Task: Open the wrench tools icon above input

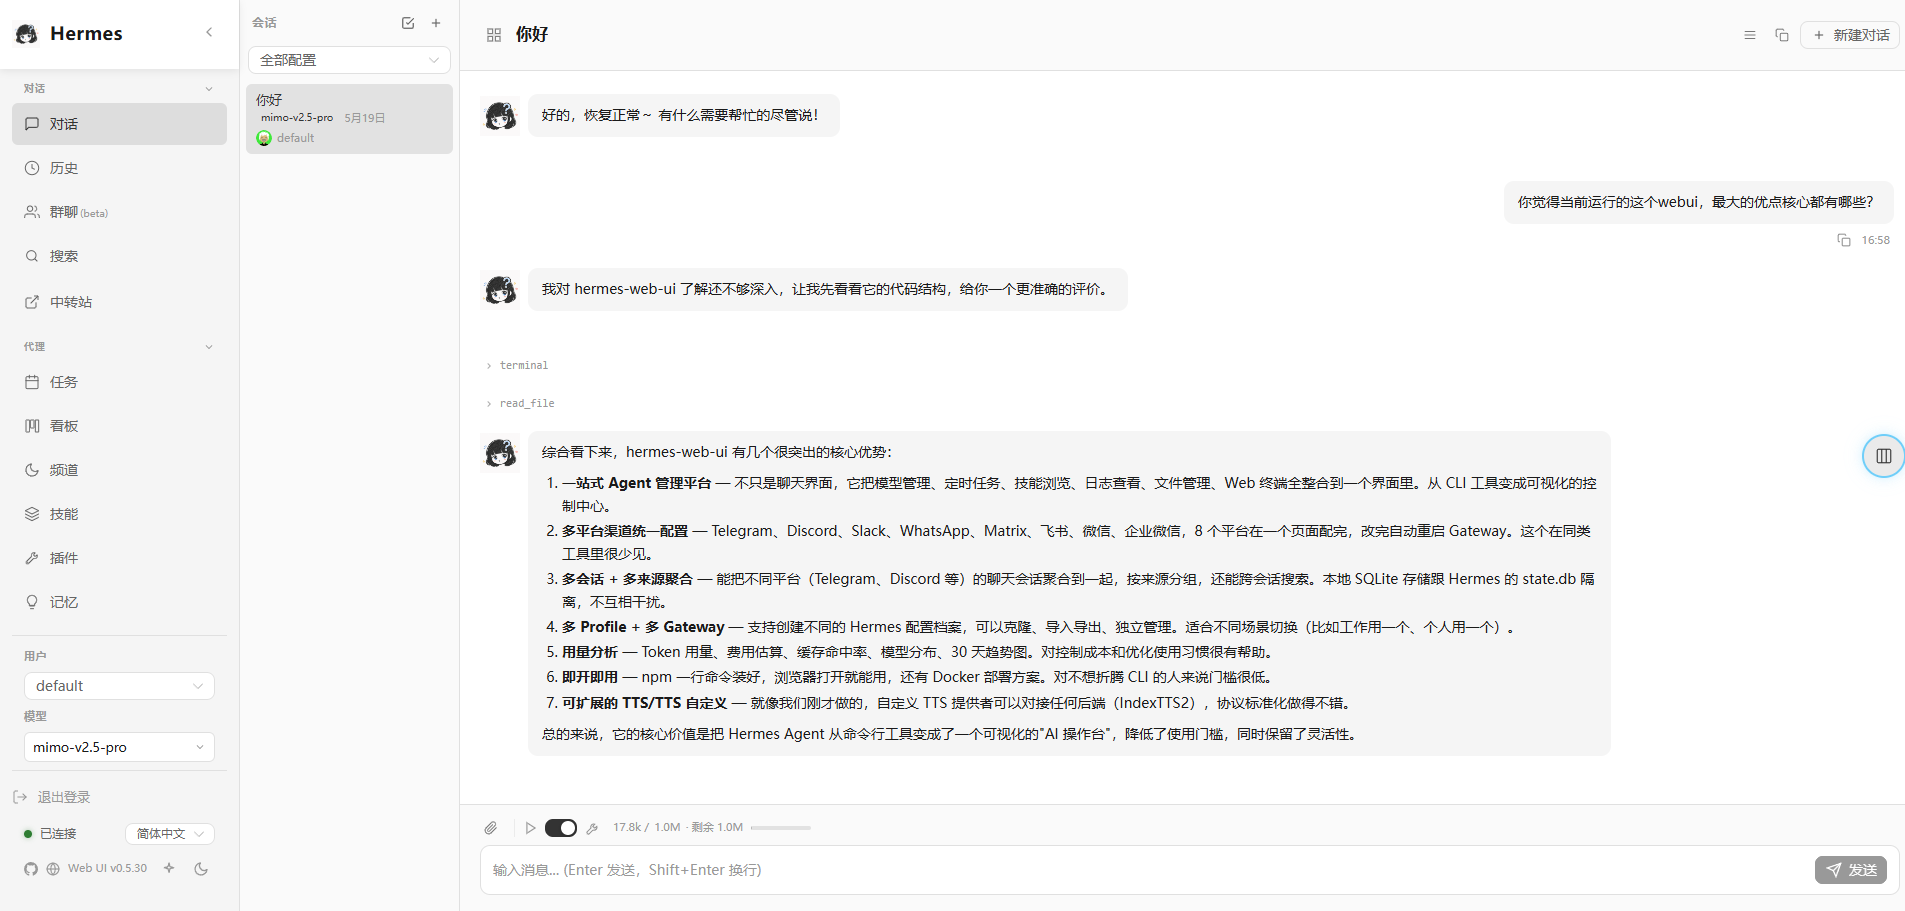Action: pyautogui.click(x=593, y=828)
